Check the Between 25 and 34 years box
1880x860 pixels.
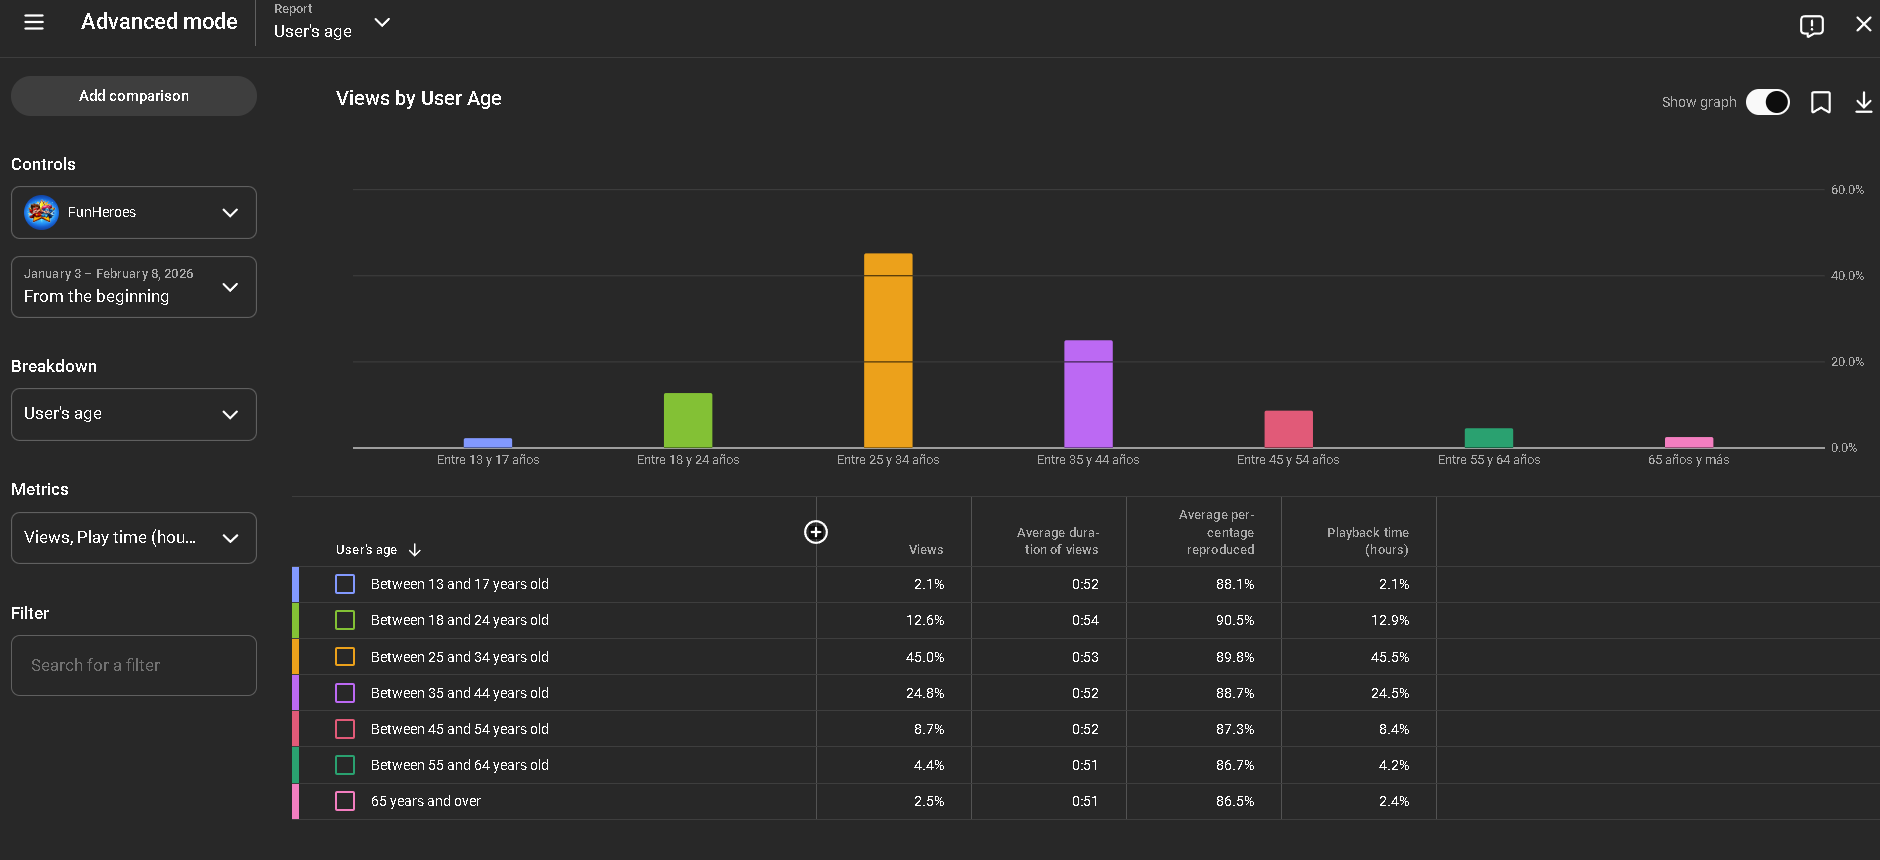345,657
